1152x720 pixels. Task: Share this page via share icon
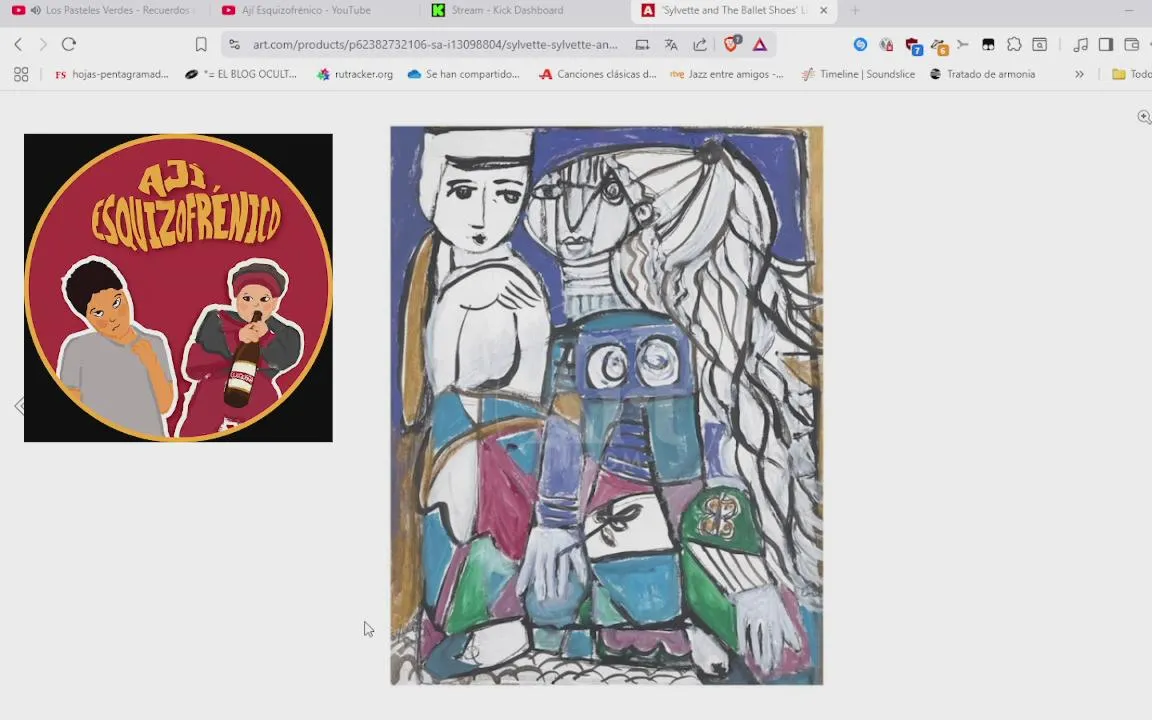[700, 45]
